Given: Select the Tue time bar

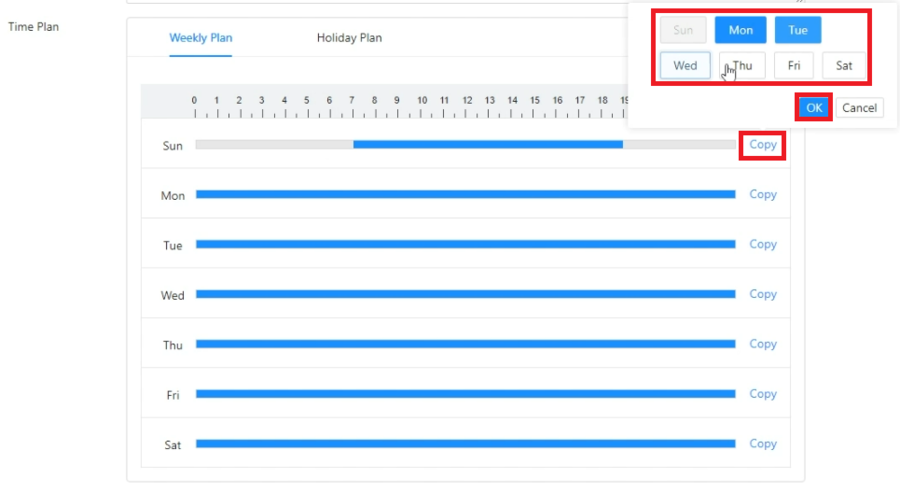Looking at the screenshot, I should coord(465,245).
